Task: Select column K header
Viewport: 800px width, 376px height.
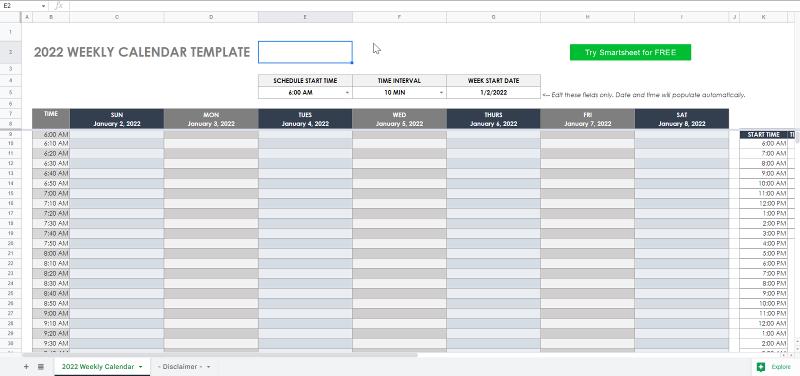Action: [763, 17]
